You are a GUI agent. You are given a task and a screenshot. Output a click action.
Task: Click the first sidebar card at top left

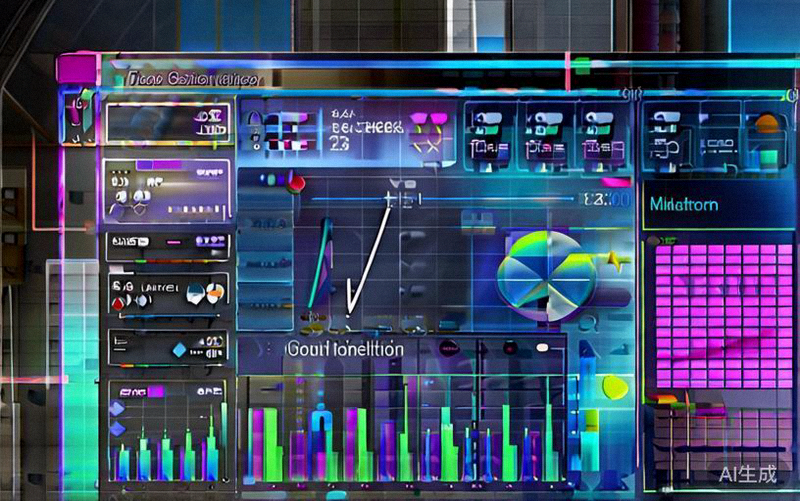(168, 124)
